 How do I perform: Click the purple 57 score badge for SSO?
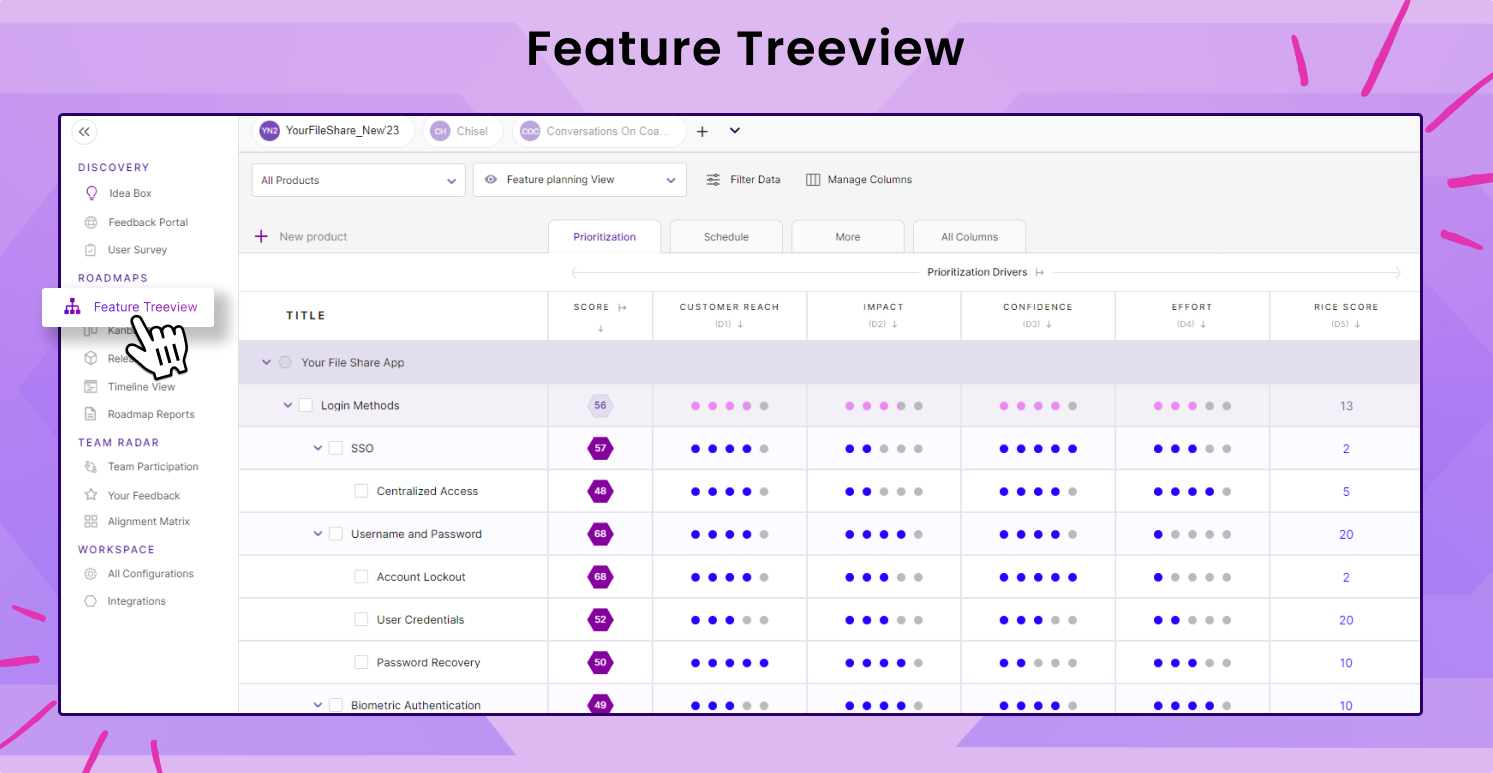600,448
